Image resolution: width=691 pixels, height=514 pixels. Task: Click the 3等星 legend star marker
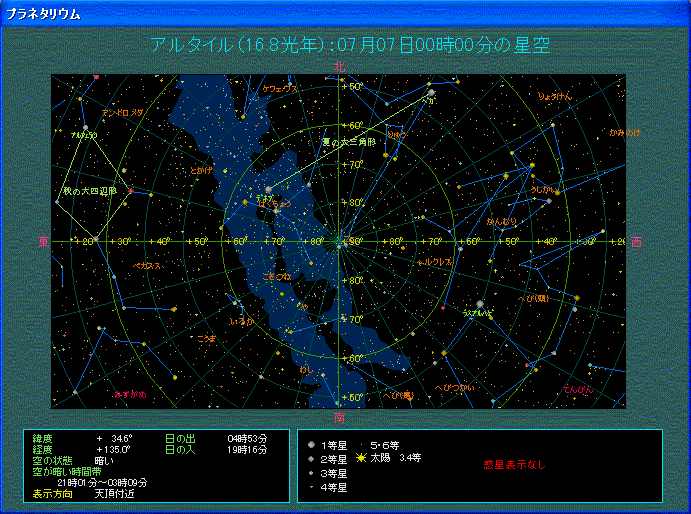click(312, 473)
